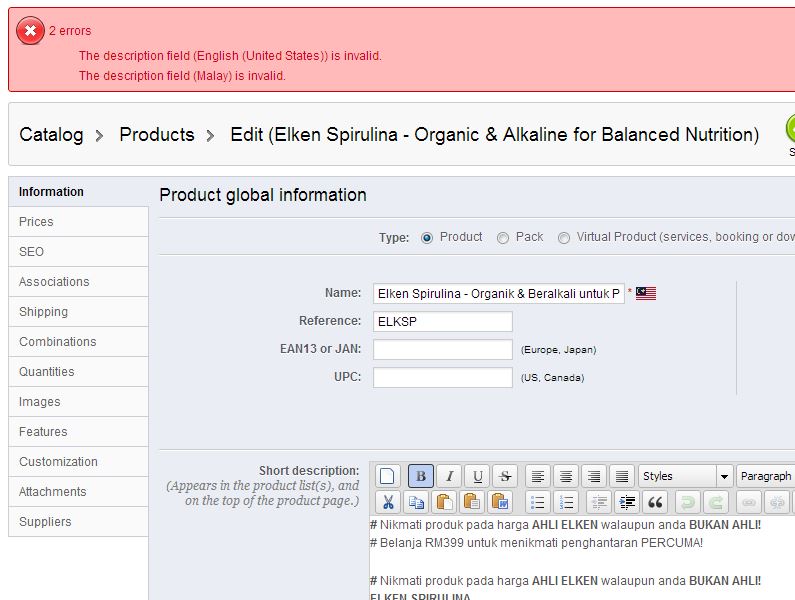Justify text fully in short description

point(622,476)
